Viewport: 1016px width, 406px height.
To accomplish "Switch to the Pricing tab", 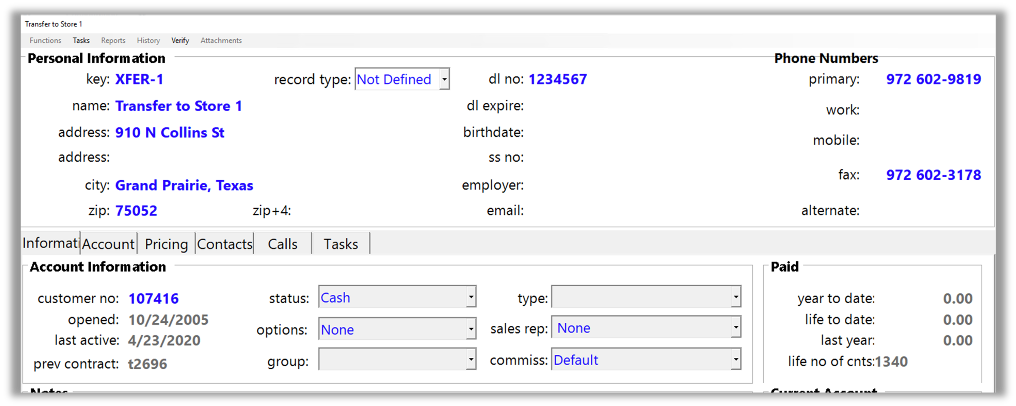I will pyautogui.click(x=166, y=244).
